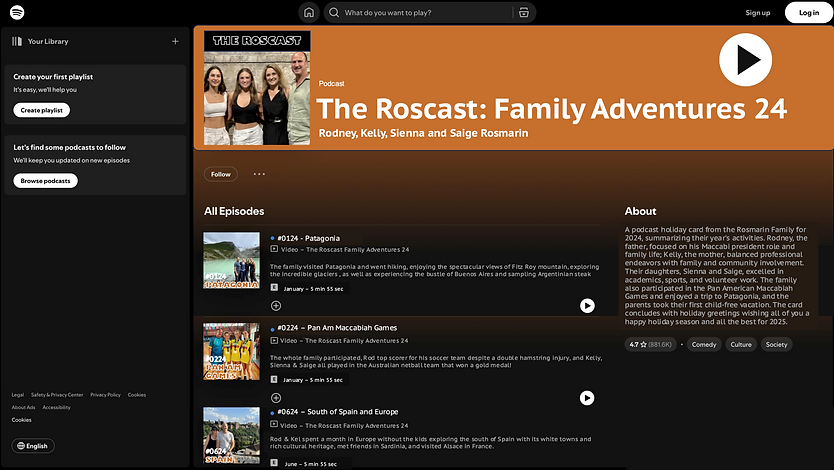
Task: Play the Pan Am Maccabiah Games episode
Action: point(587,398)
